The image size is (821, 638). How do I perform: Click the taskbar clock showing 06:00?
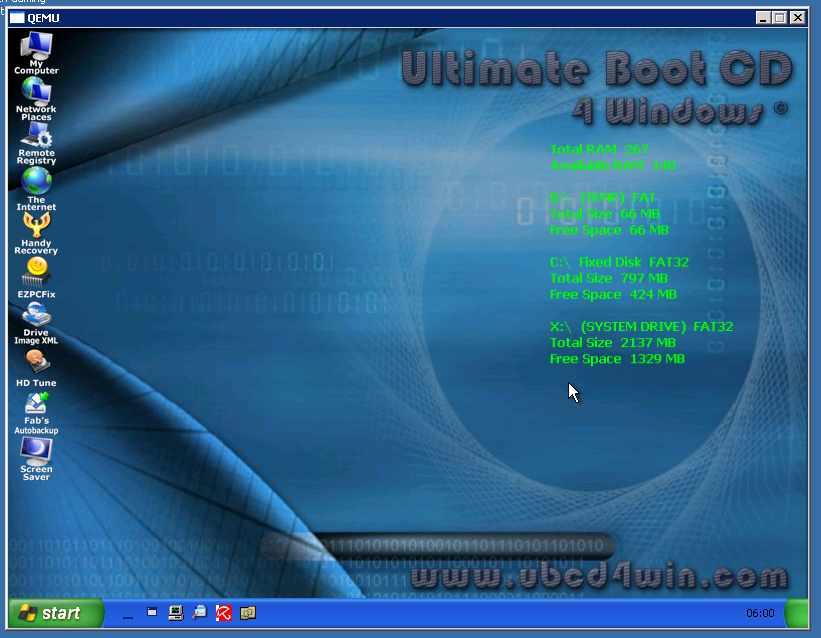760,613
